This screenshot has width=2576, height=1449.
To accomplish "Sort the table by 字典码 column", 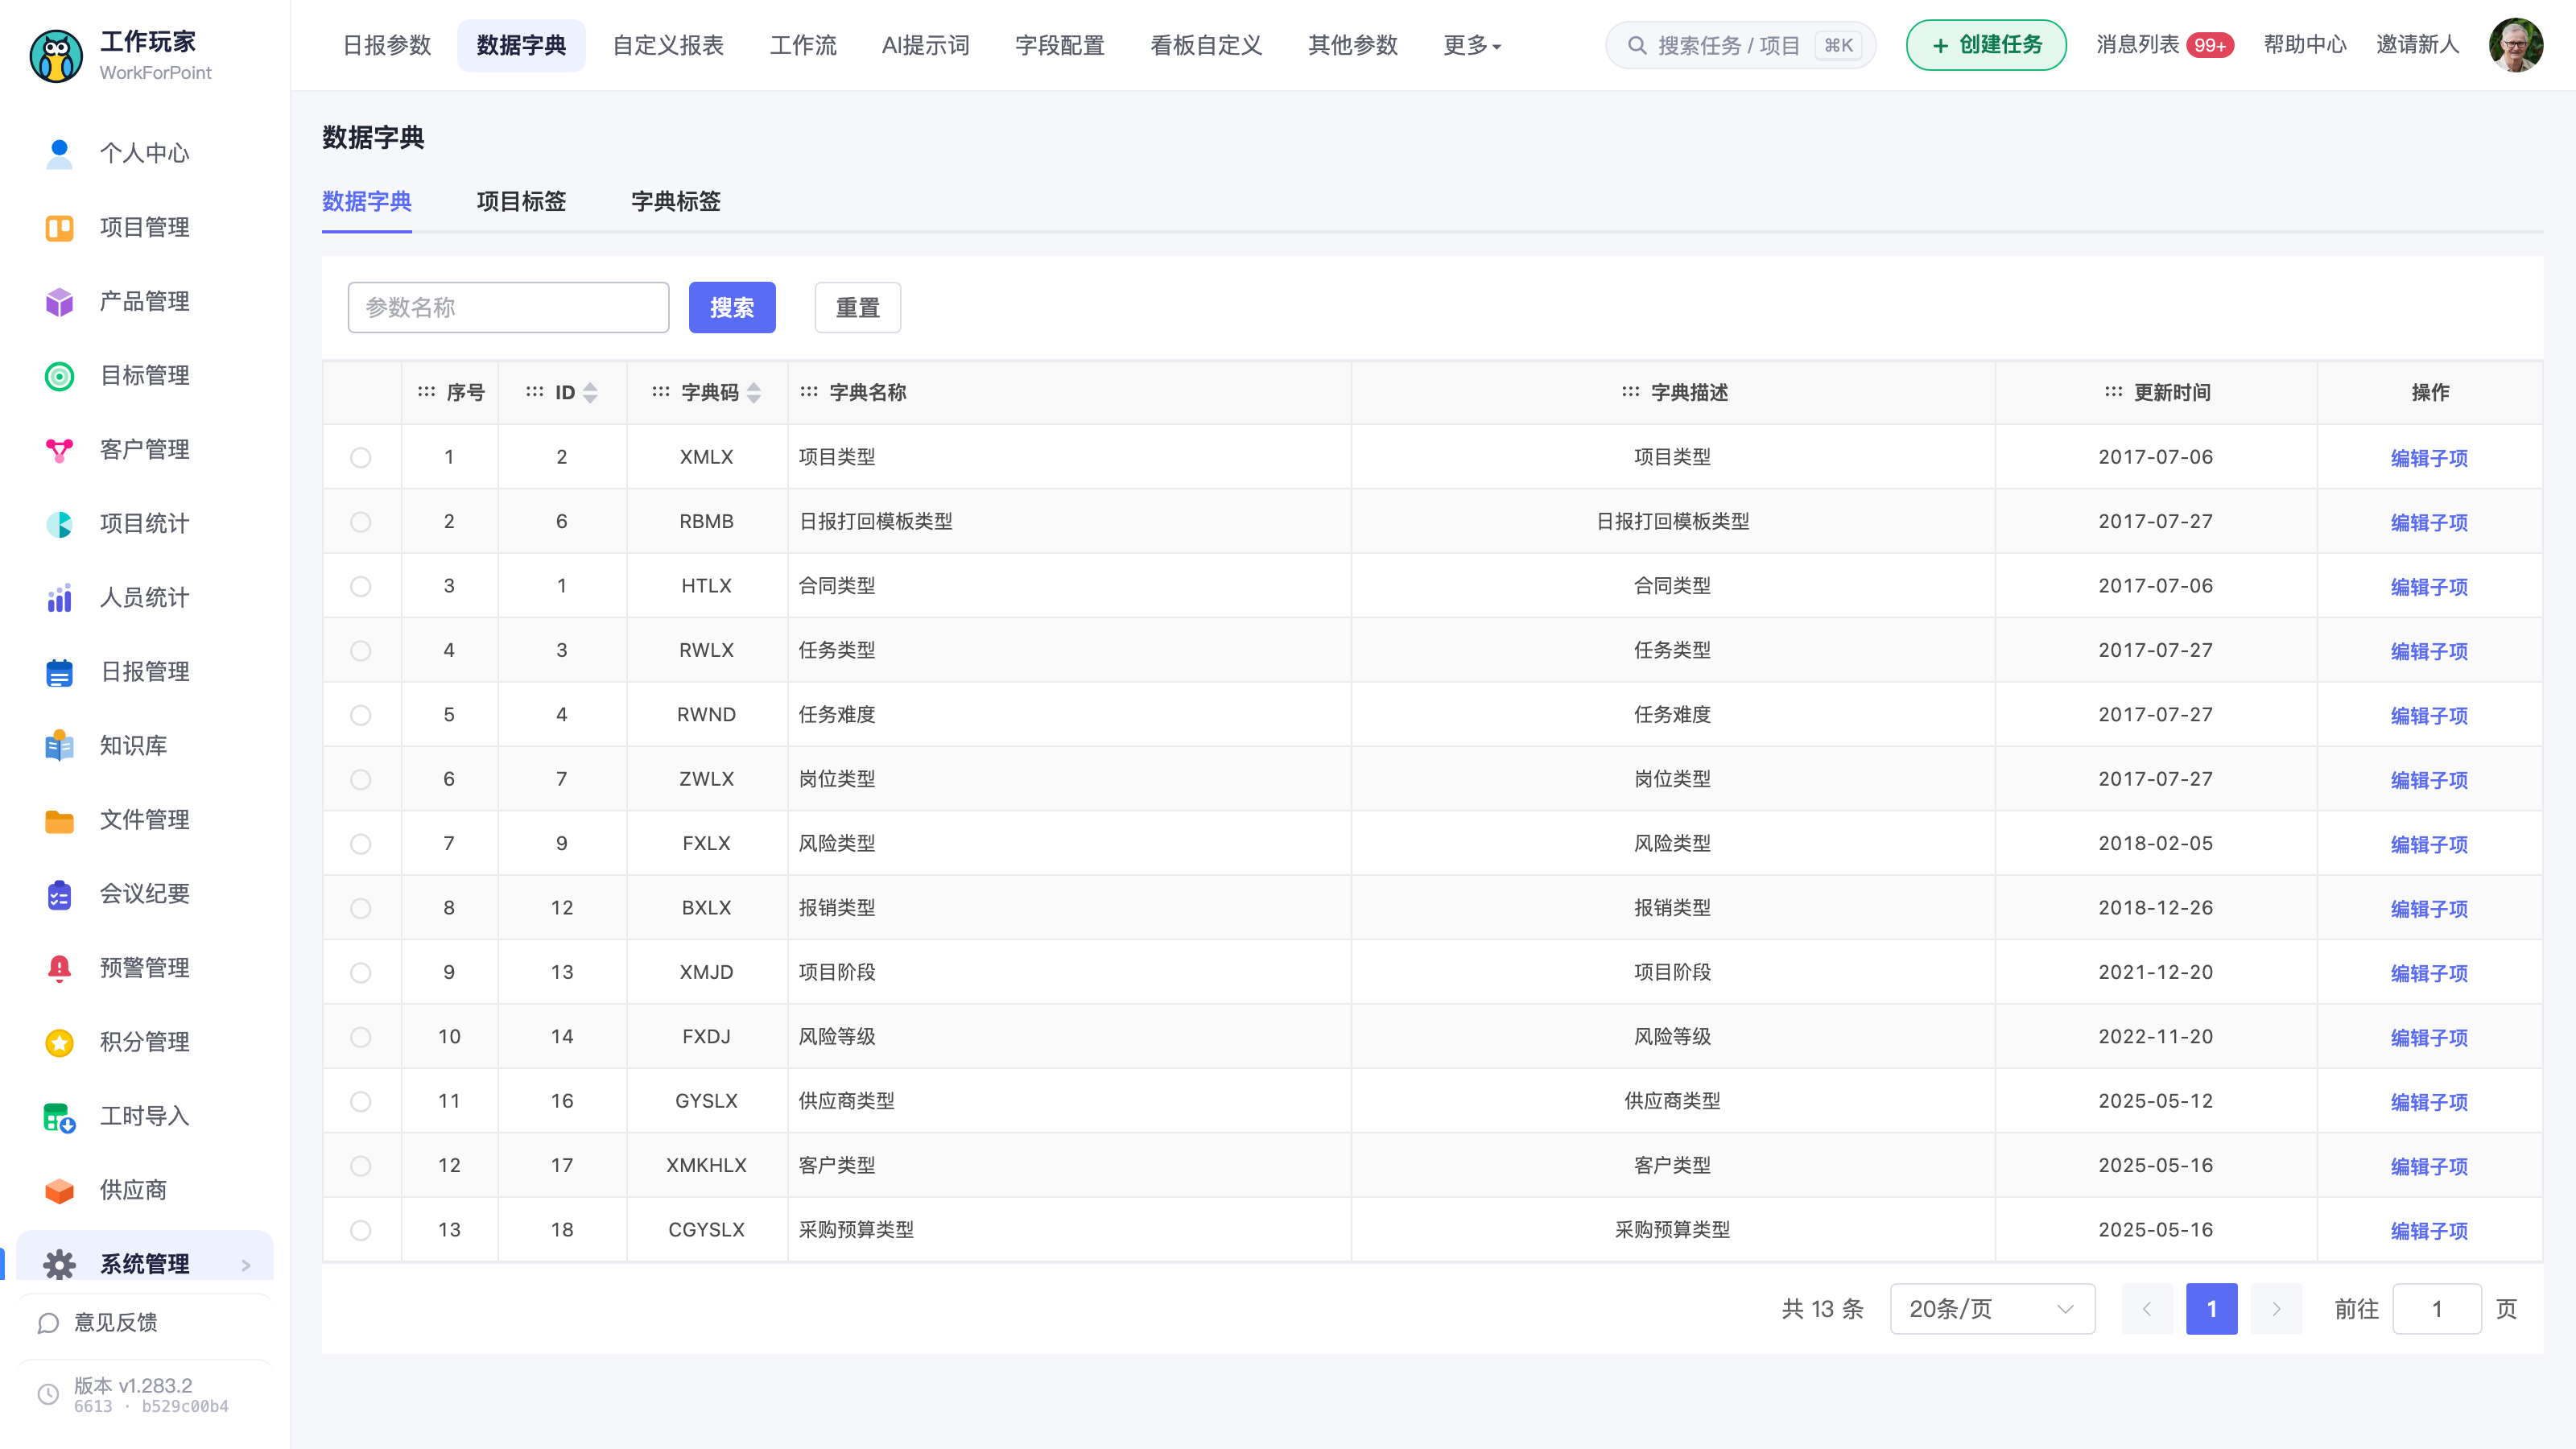I will tap(754, 393).
